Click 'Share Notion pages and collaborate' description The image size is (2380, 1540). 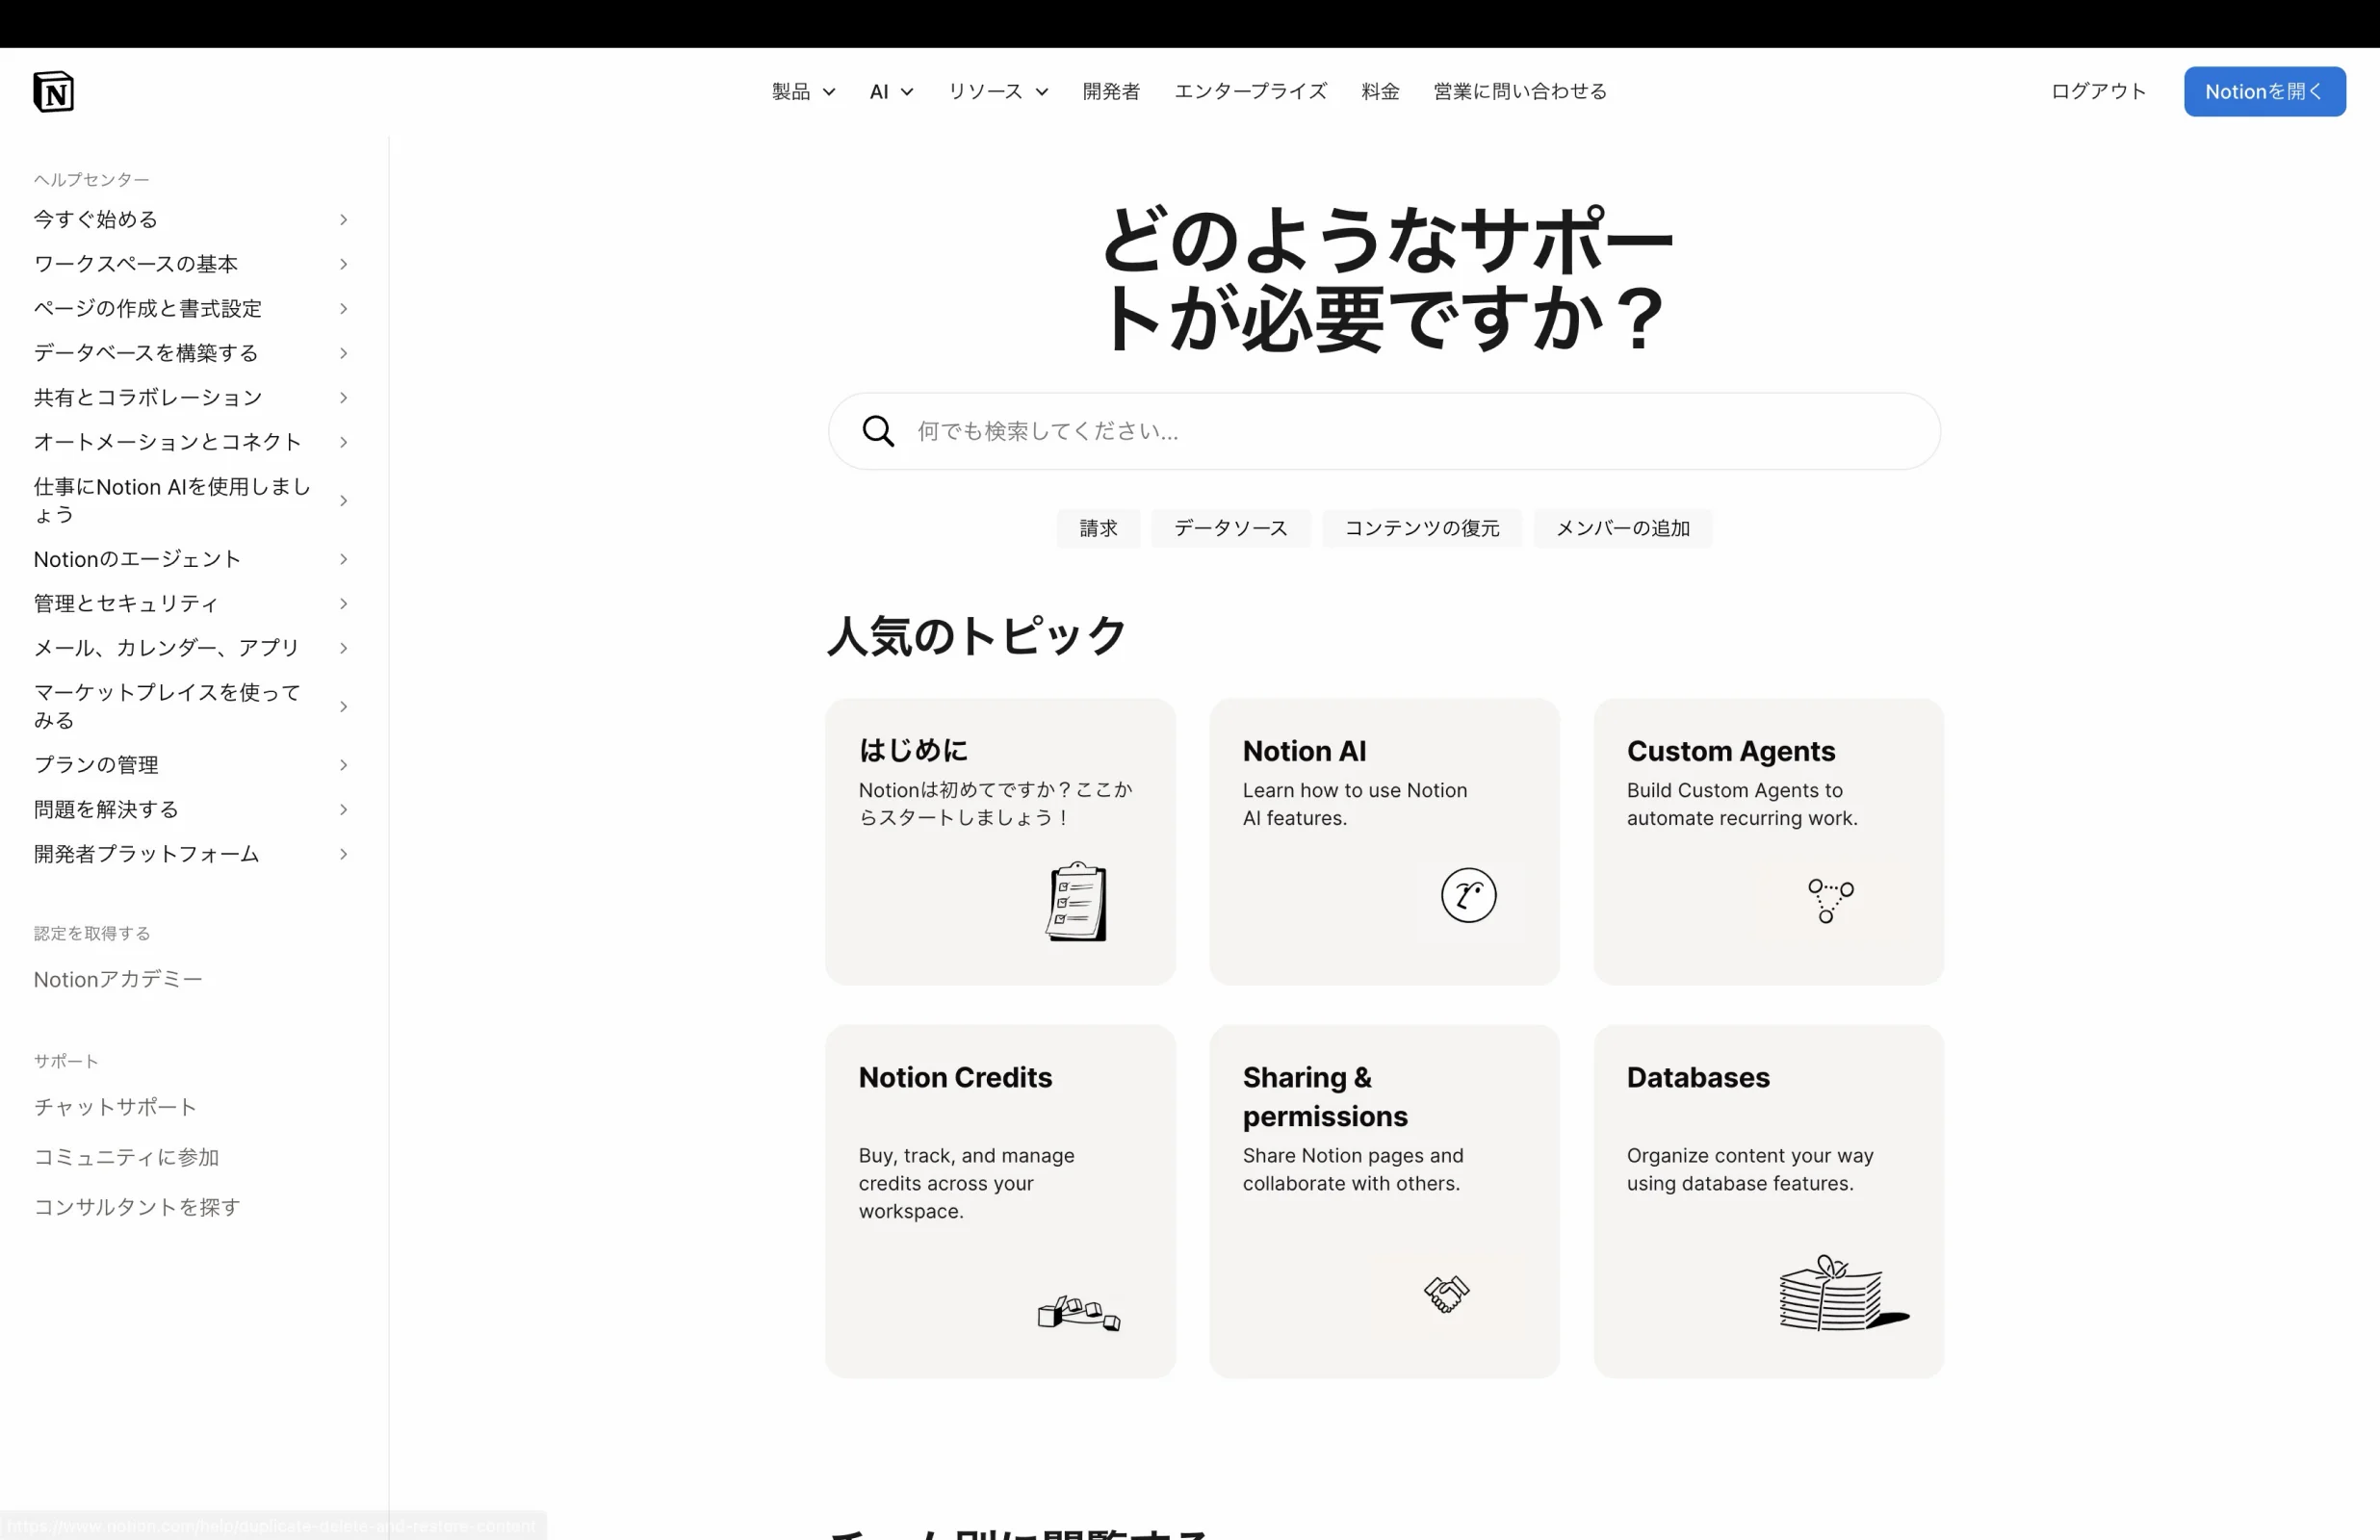1353,1169
